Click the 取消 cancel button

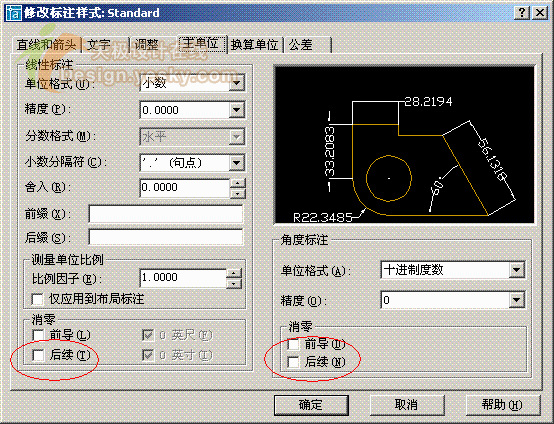(x=407, y=405)
